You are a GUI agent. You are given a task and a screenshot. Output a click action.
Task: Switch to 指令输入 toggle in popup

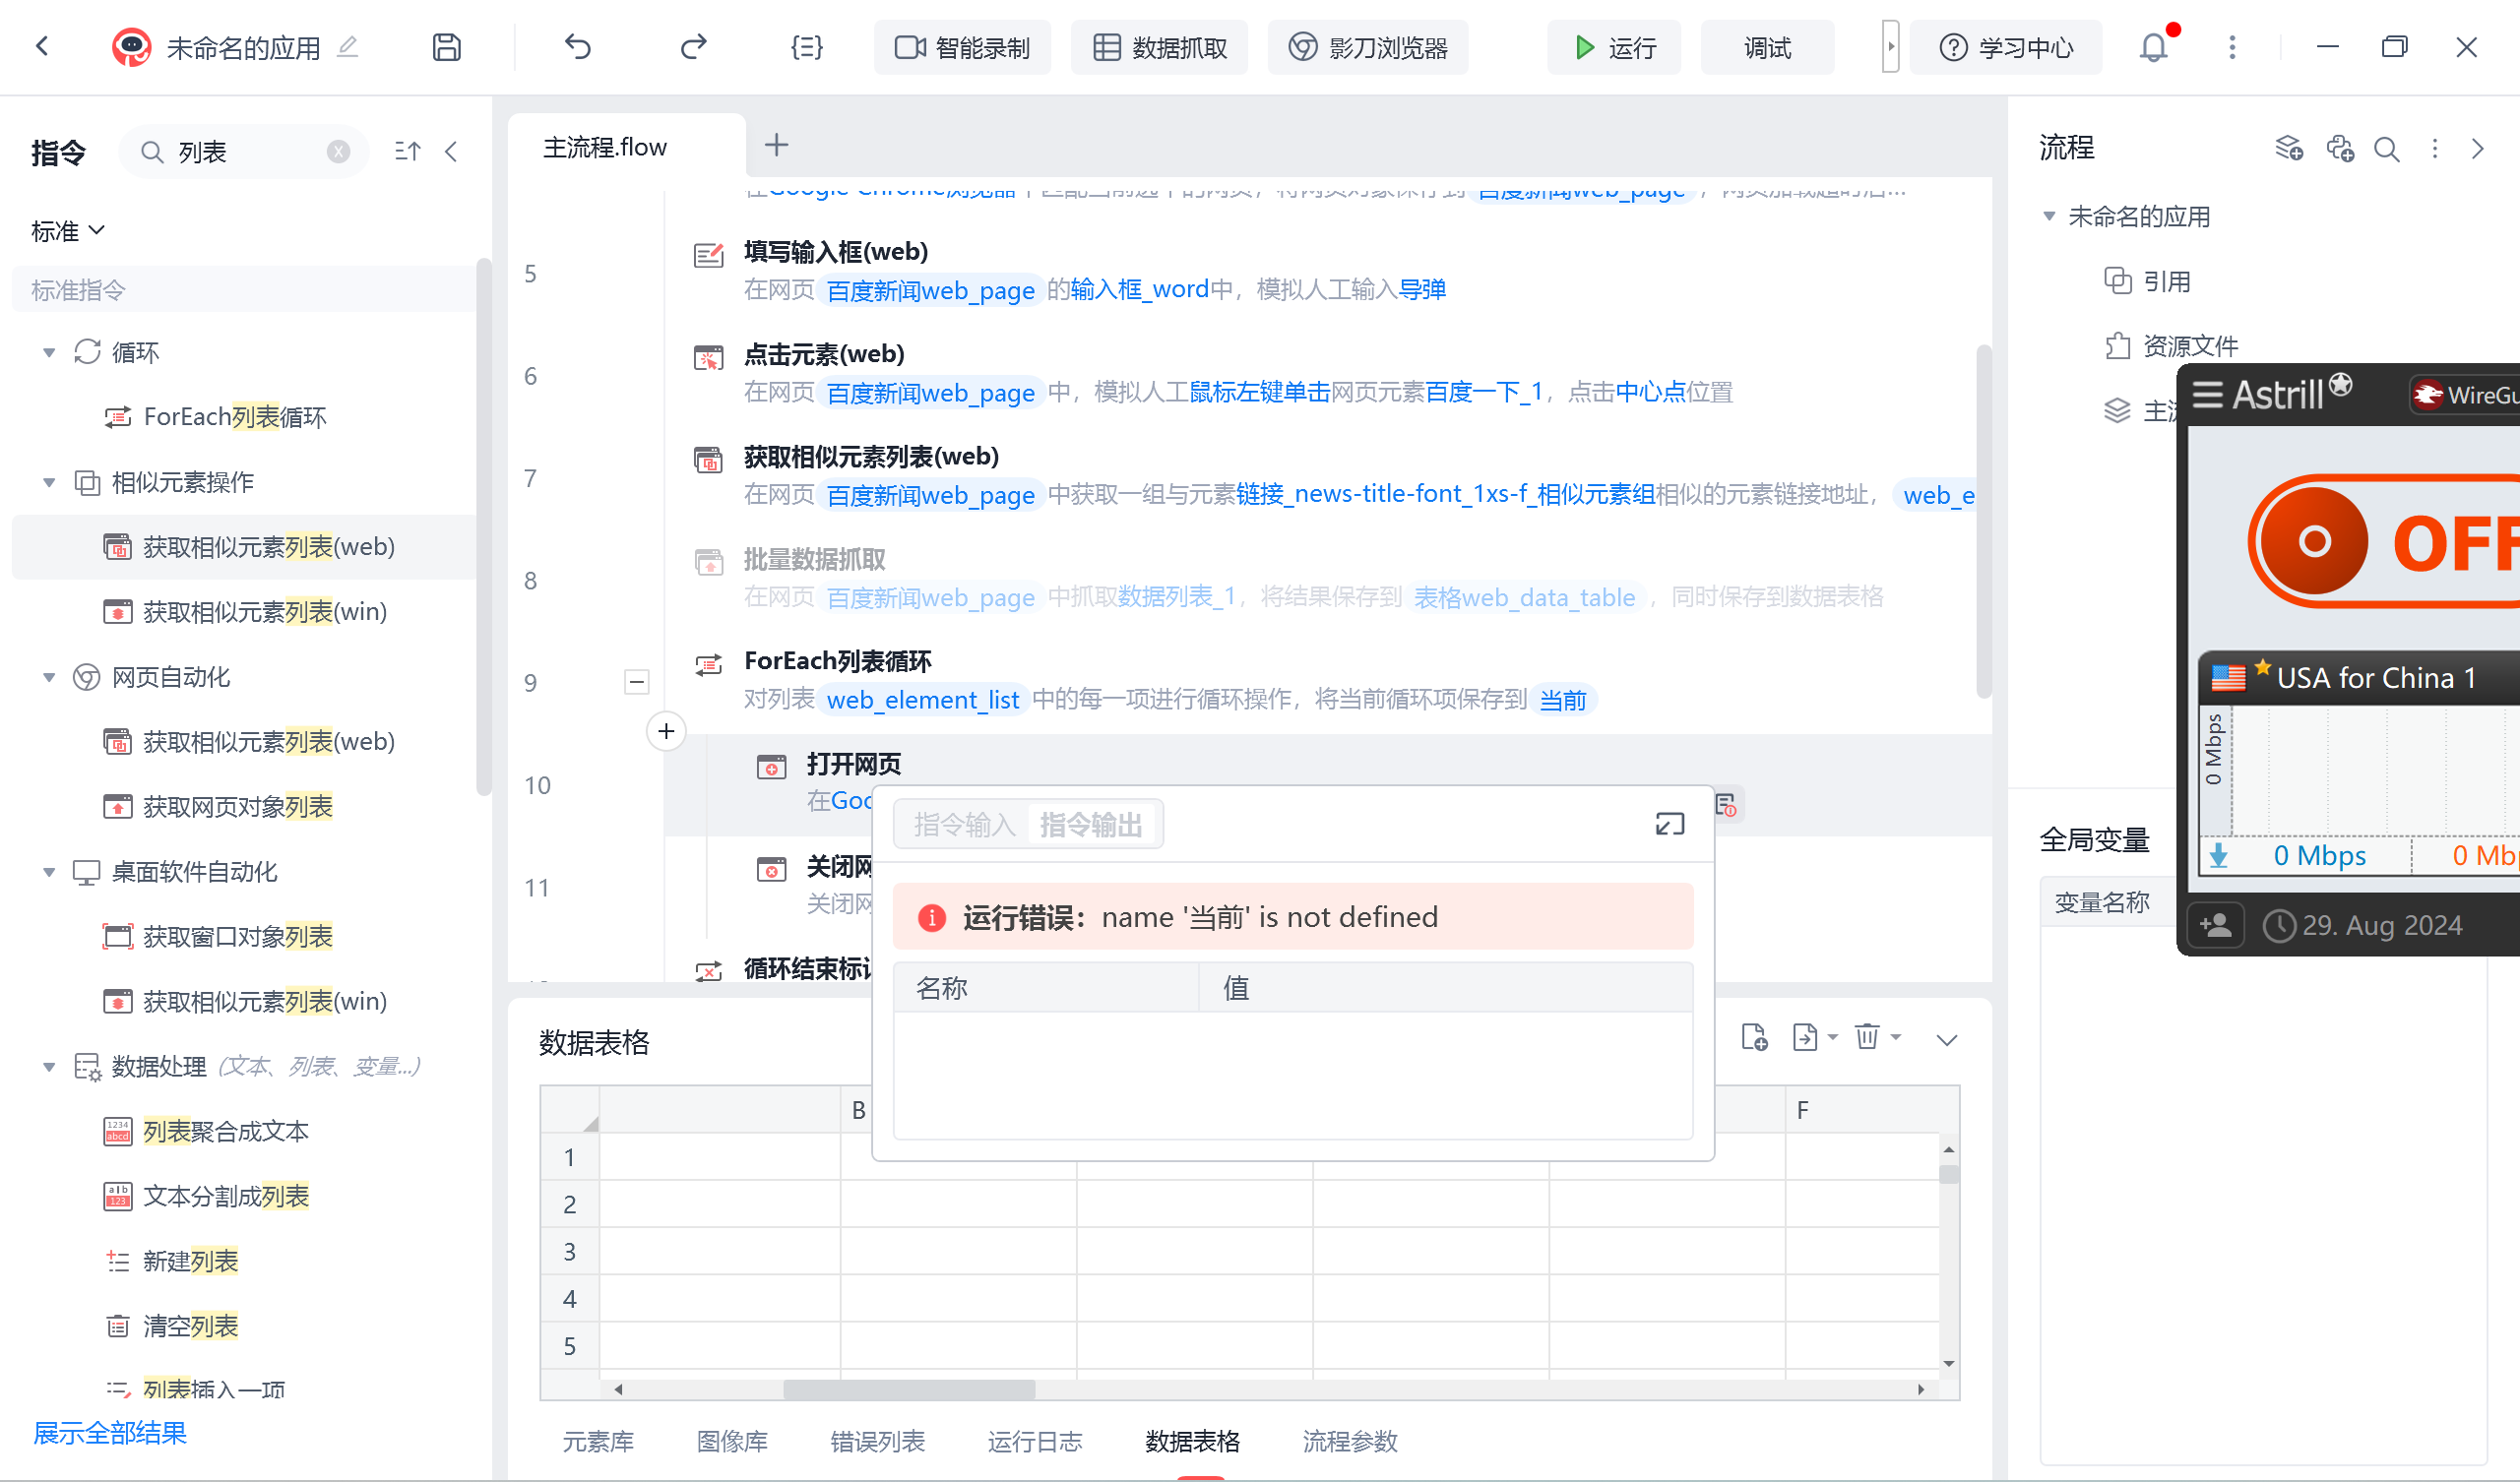[x=964, y=825]
